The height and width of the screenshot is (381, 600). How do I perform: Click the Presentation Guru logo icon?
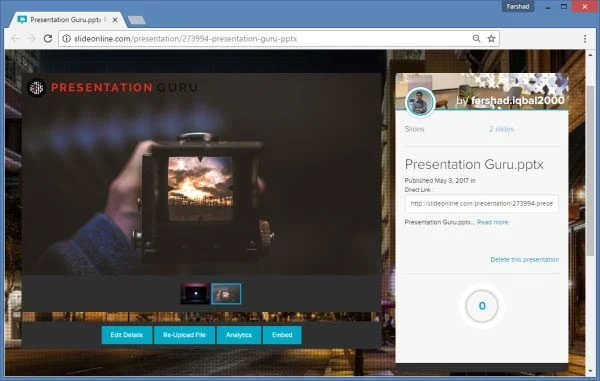pyautogui.click(x=37, y=88)
